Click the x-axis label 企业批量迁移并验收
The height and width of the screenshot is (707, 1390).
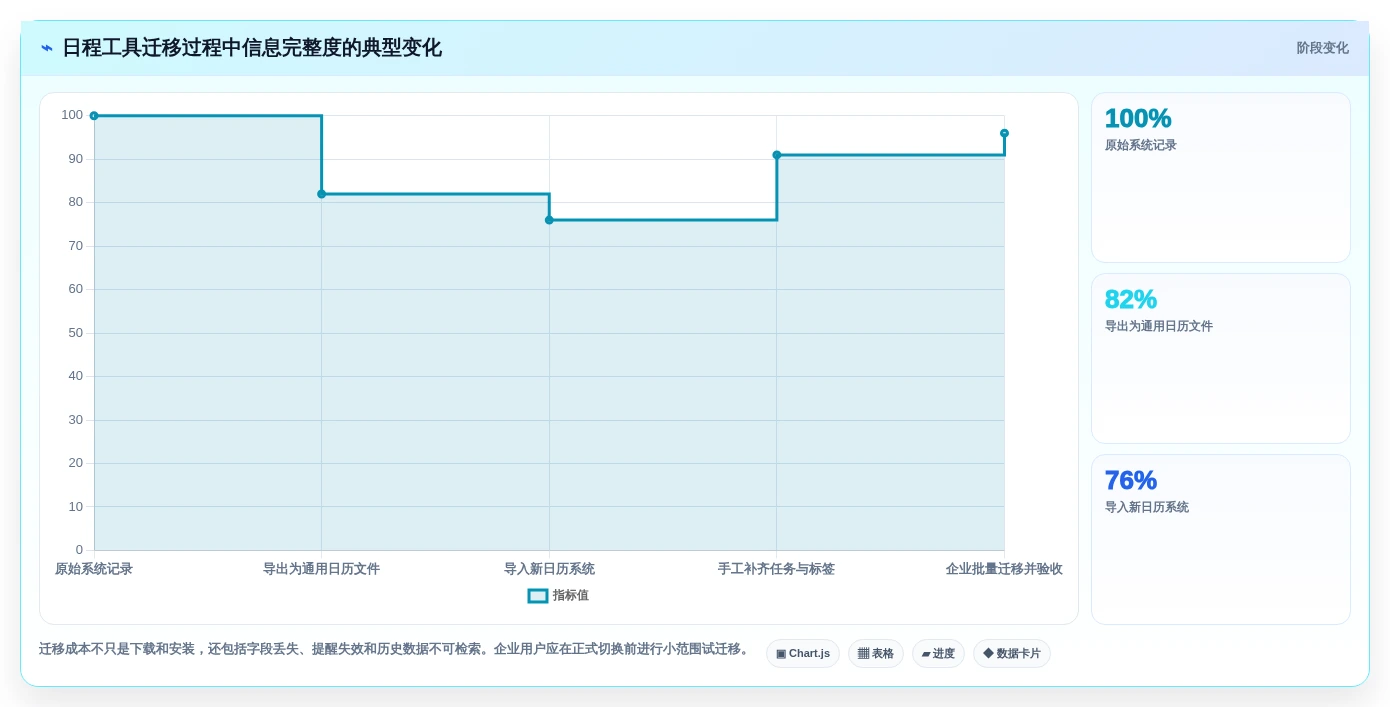pyautogui.click(x=1004, y=569)
